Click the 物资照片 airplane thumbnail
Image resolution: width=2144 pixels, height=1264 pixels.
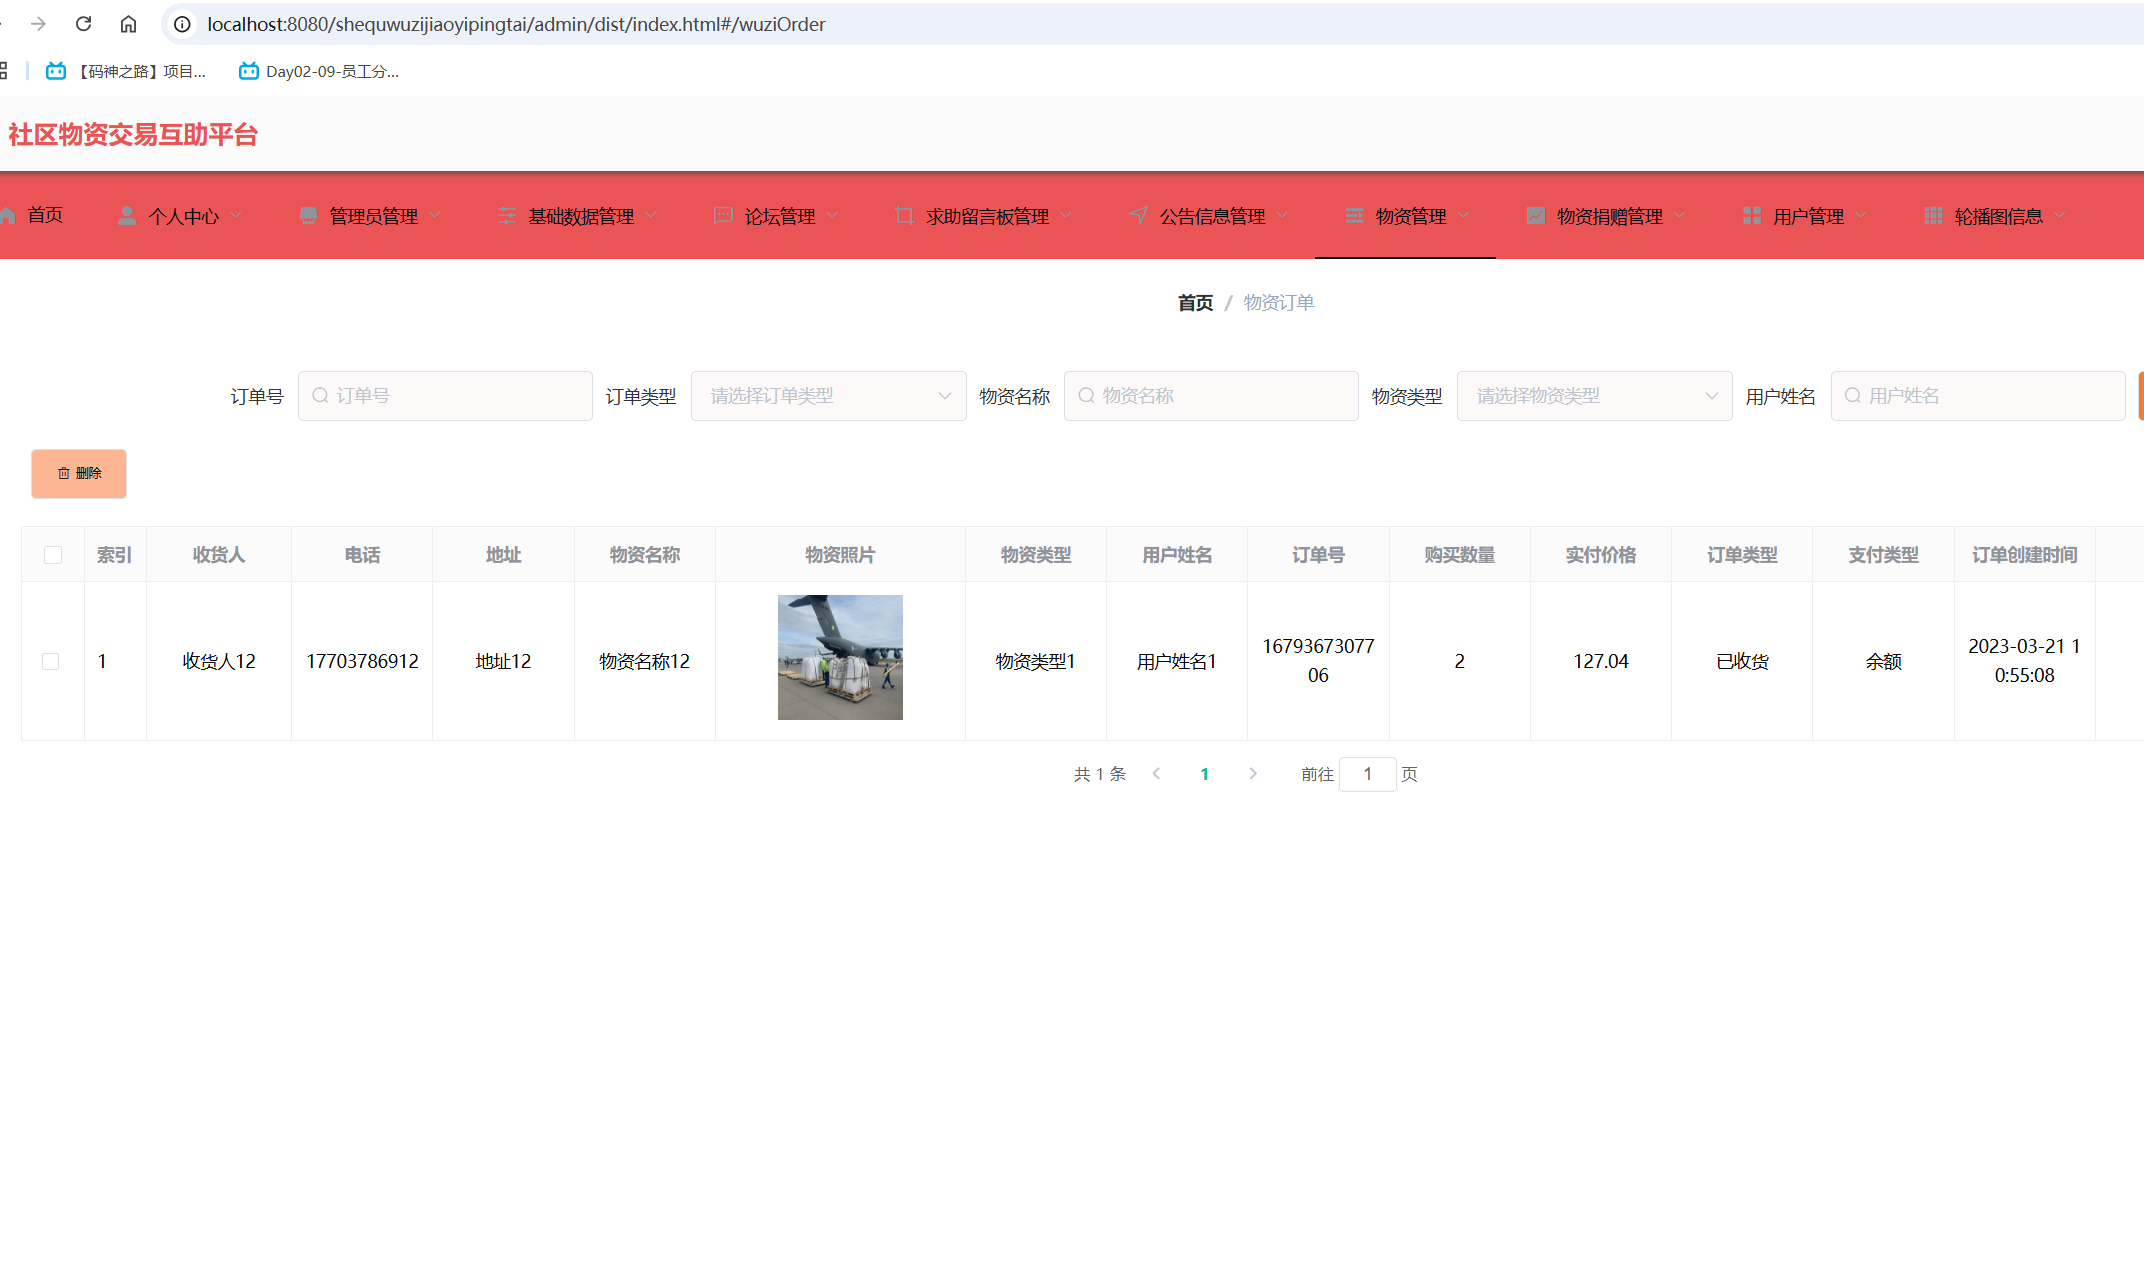[x=840, y=657]
